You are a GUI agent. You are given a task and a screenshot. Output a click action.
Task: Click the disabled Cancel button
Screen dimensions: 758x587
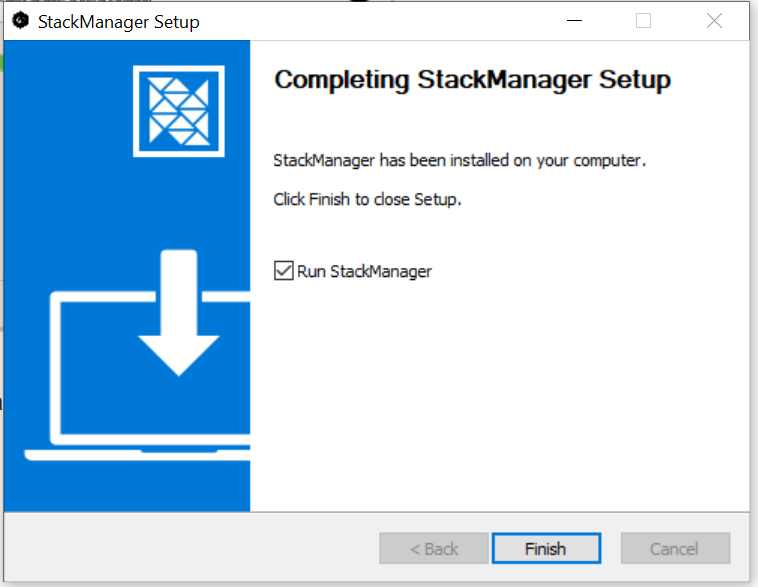coord(675,549)
